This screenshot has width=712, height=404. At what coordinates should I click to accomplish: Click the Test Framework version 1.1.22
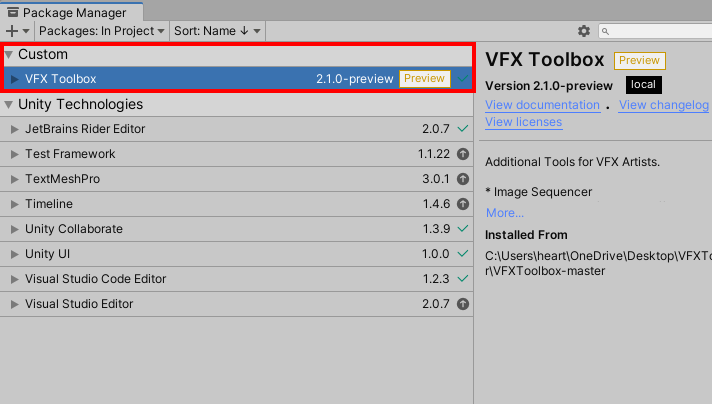434,154
